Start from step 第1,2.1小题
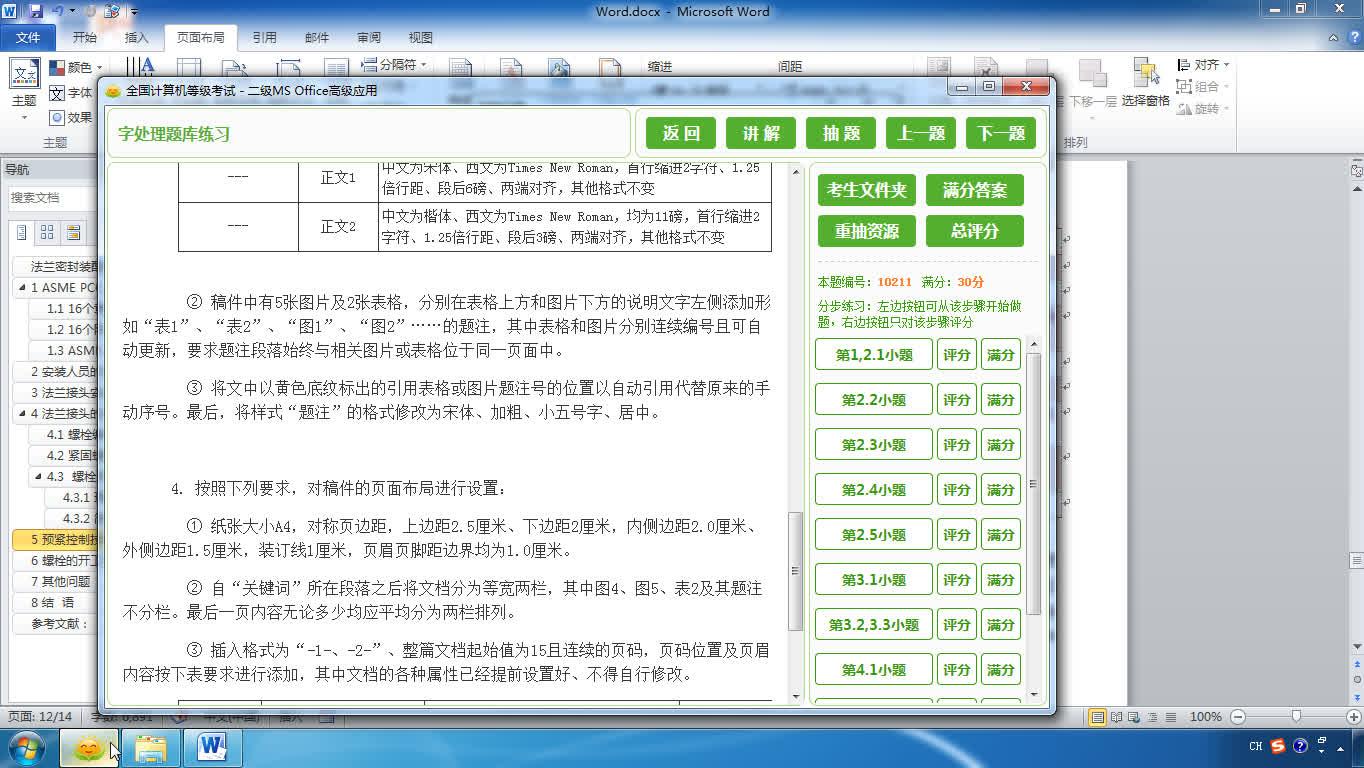The image size is (1364, 768). pos(874,355)
